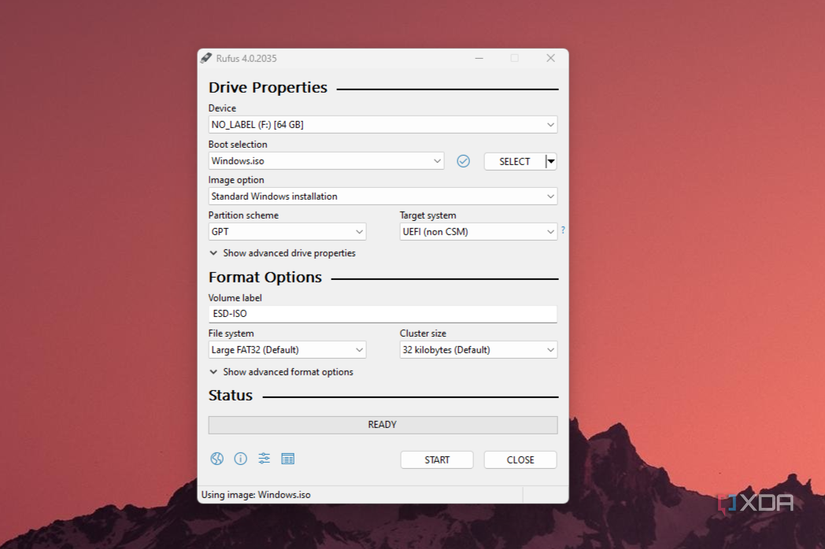Open Target system UEFI dropdown
Viewport: 825px width, 549px height.
(x=478, y=232)
